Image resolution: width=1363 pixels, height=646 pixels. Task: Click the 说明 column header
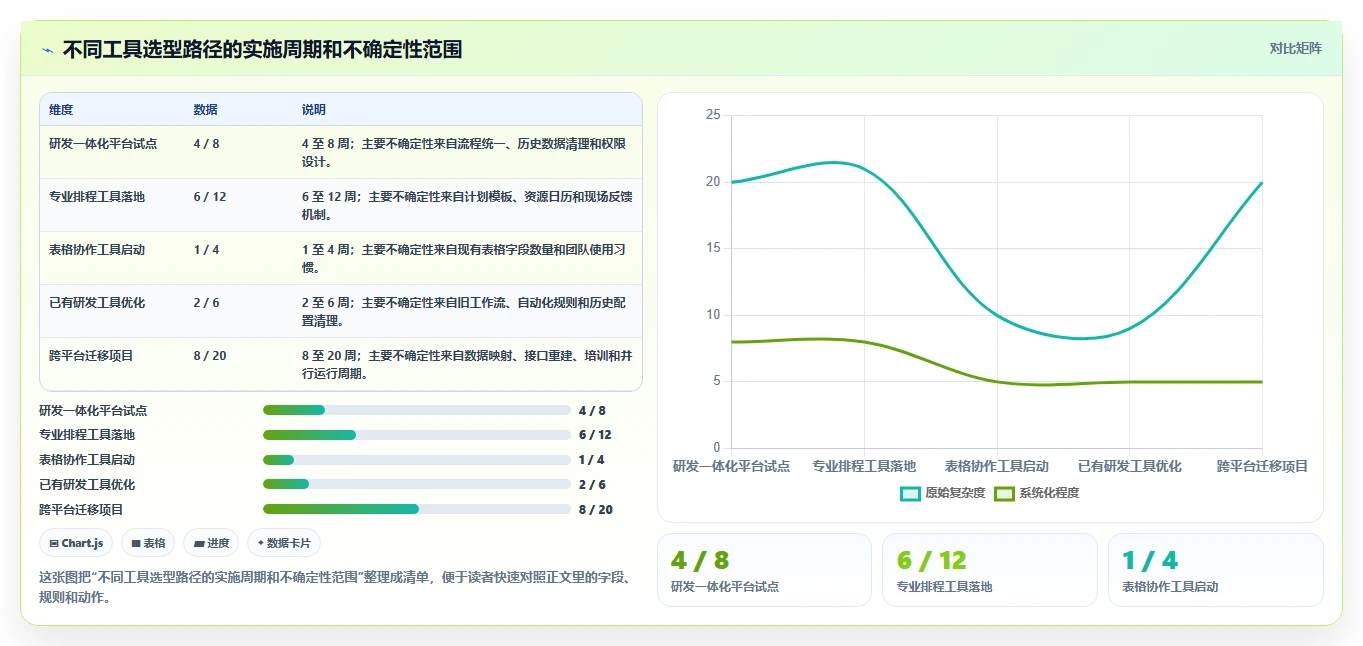point(314,110)
